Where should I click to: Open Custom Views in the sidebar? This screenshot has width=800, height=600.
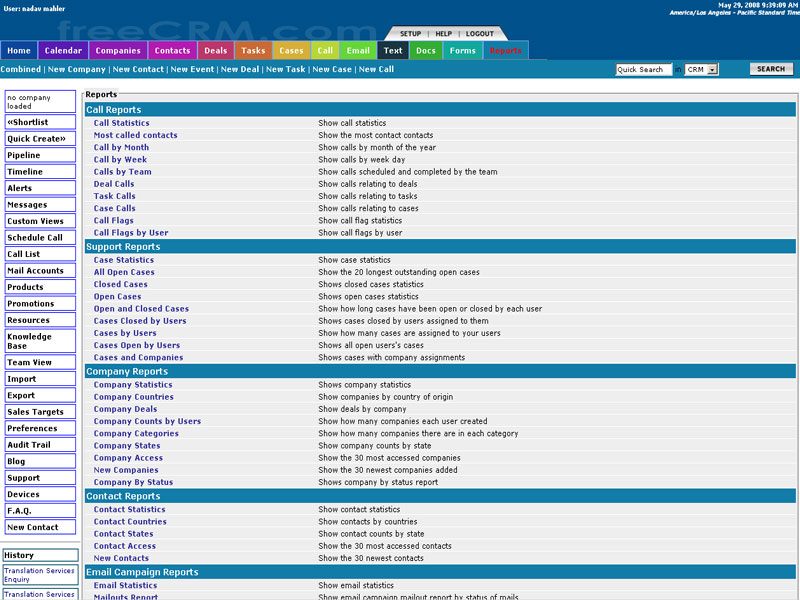pyautogui.click(x=40, y=221)
